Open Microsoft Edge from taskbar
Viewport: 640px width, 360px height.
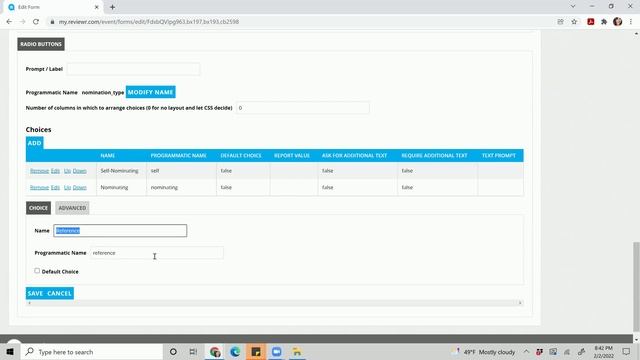[x=235, y=351]
